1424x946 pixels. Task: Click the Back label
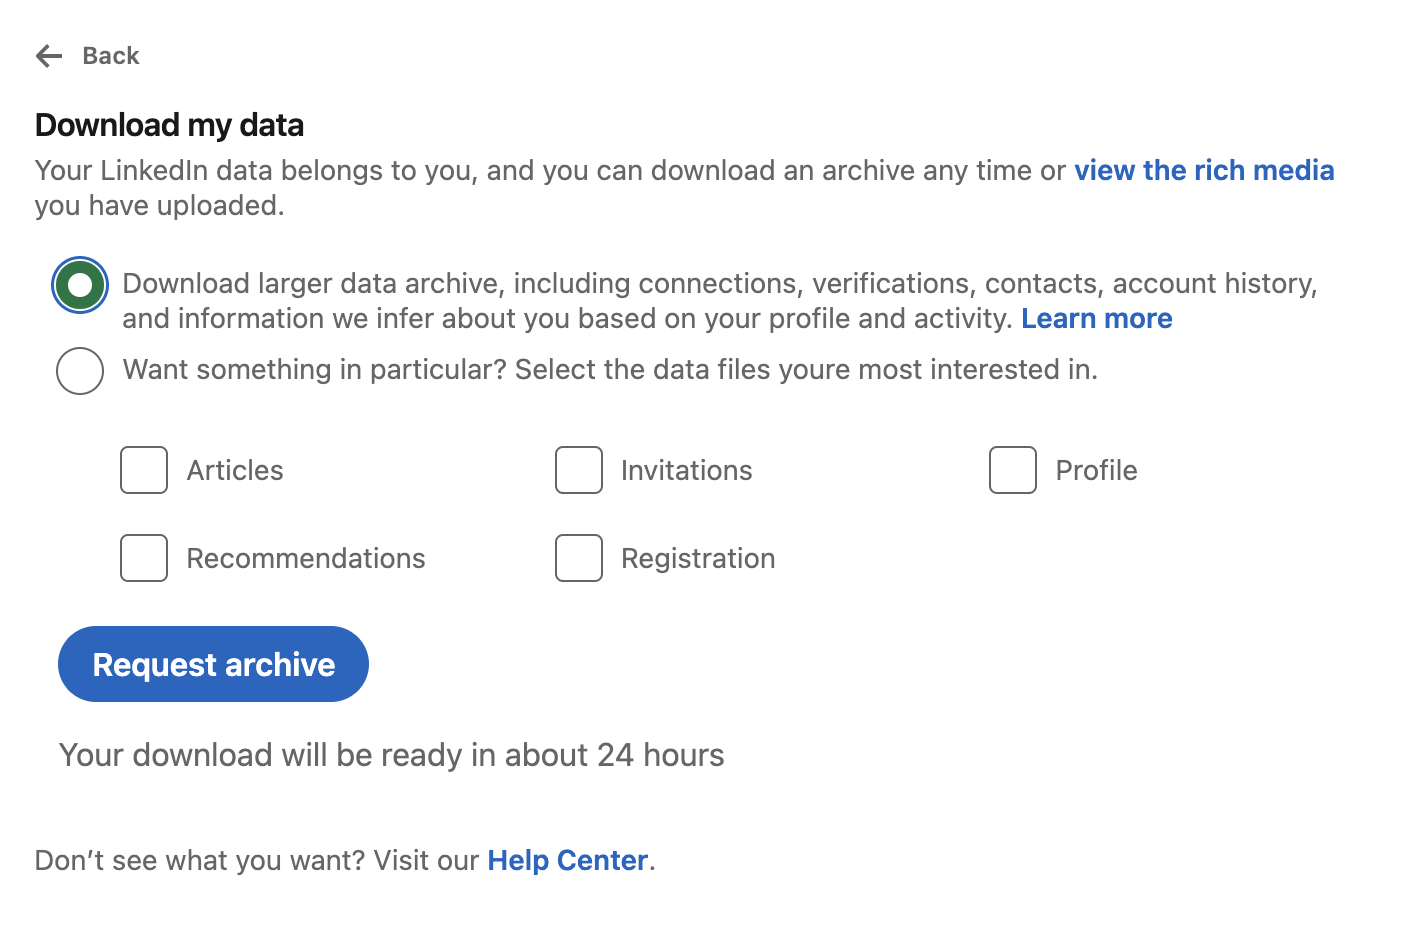(x=110, y=56)
